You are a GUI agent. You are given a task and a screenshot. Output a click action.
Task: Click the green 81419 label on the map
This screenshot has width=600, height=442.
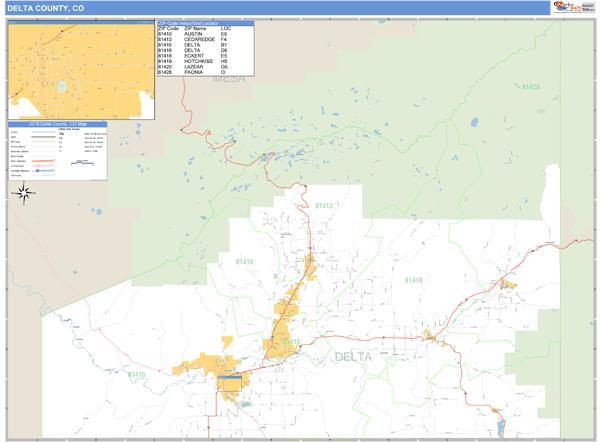[x=414, y=281]
